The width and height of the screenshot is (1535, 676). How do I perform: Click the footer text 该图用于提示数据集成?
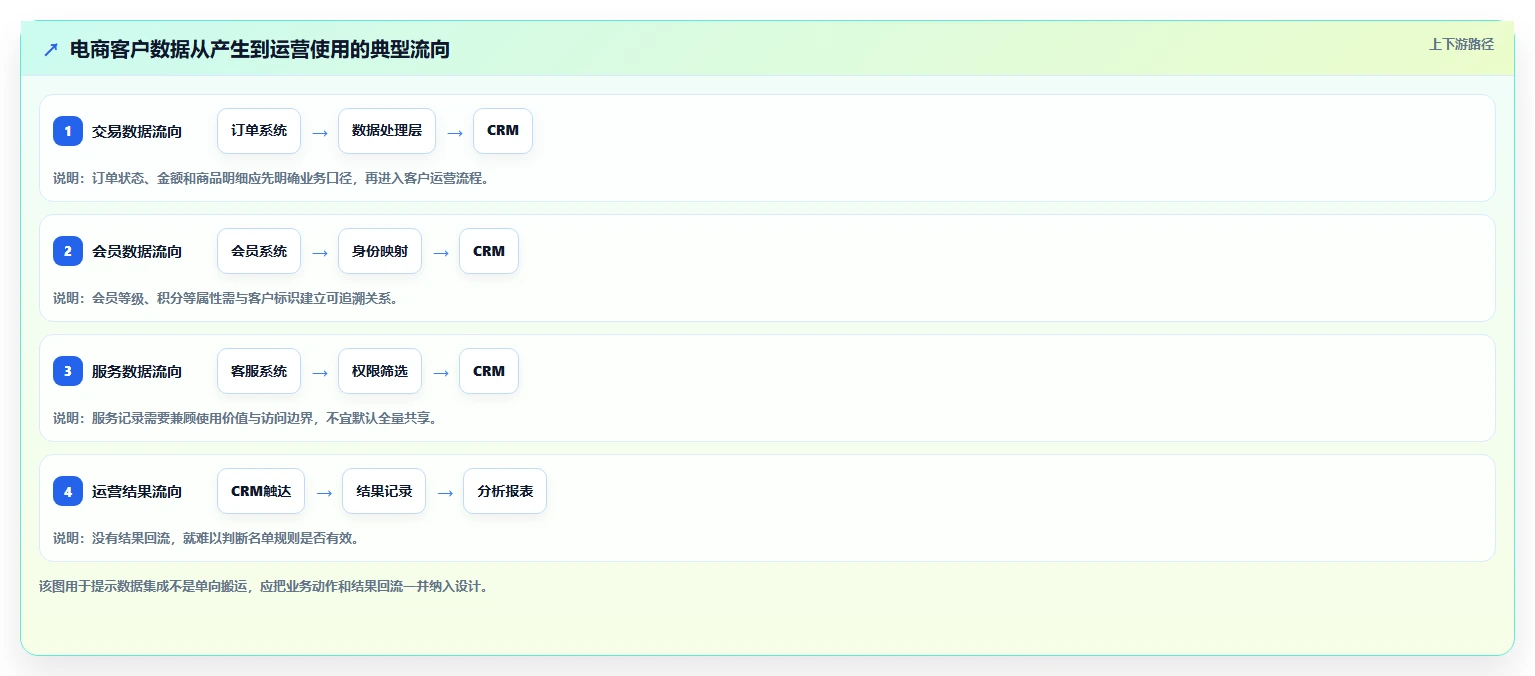click(x=264, y=586)
